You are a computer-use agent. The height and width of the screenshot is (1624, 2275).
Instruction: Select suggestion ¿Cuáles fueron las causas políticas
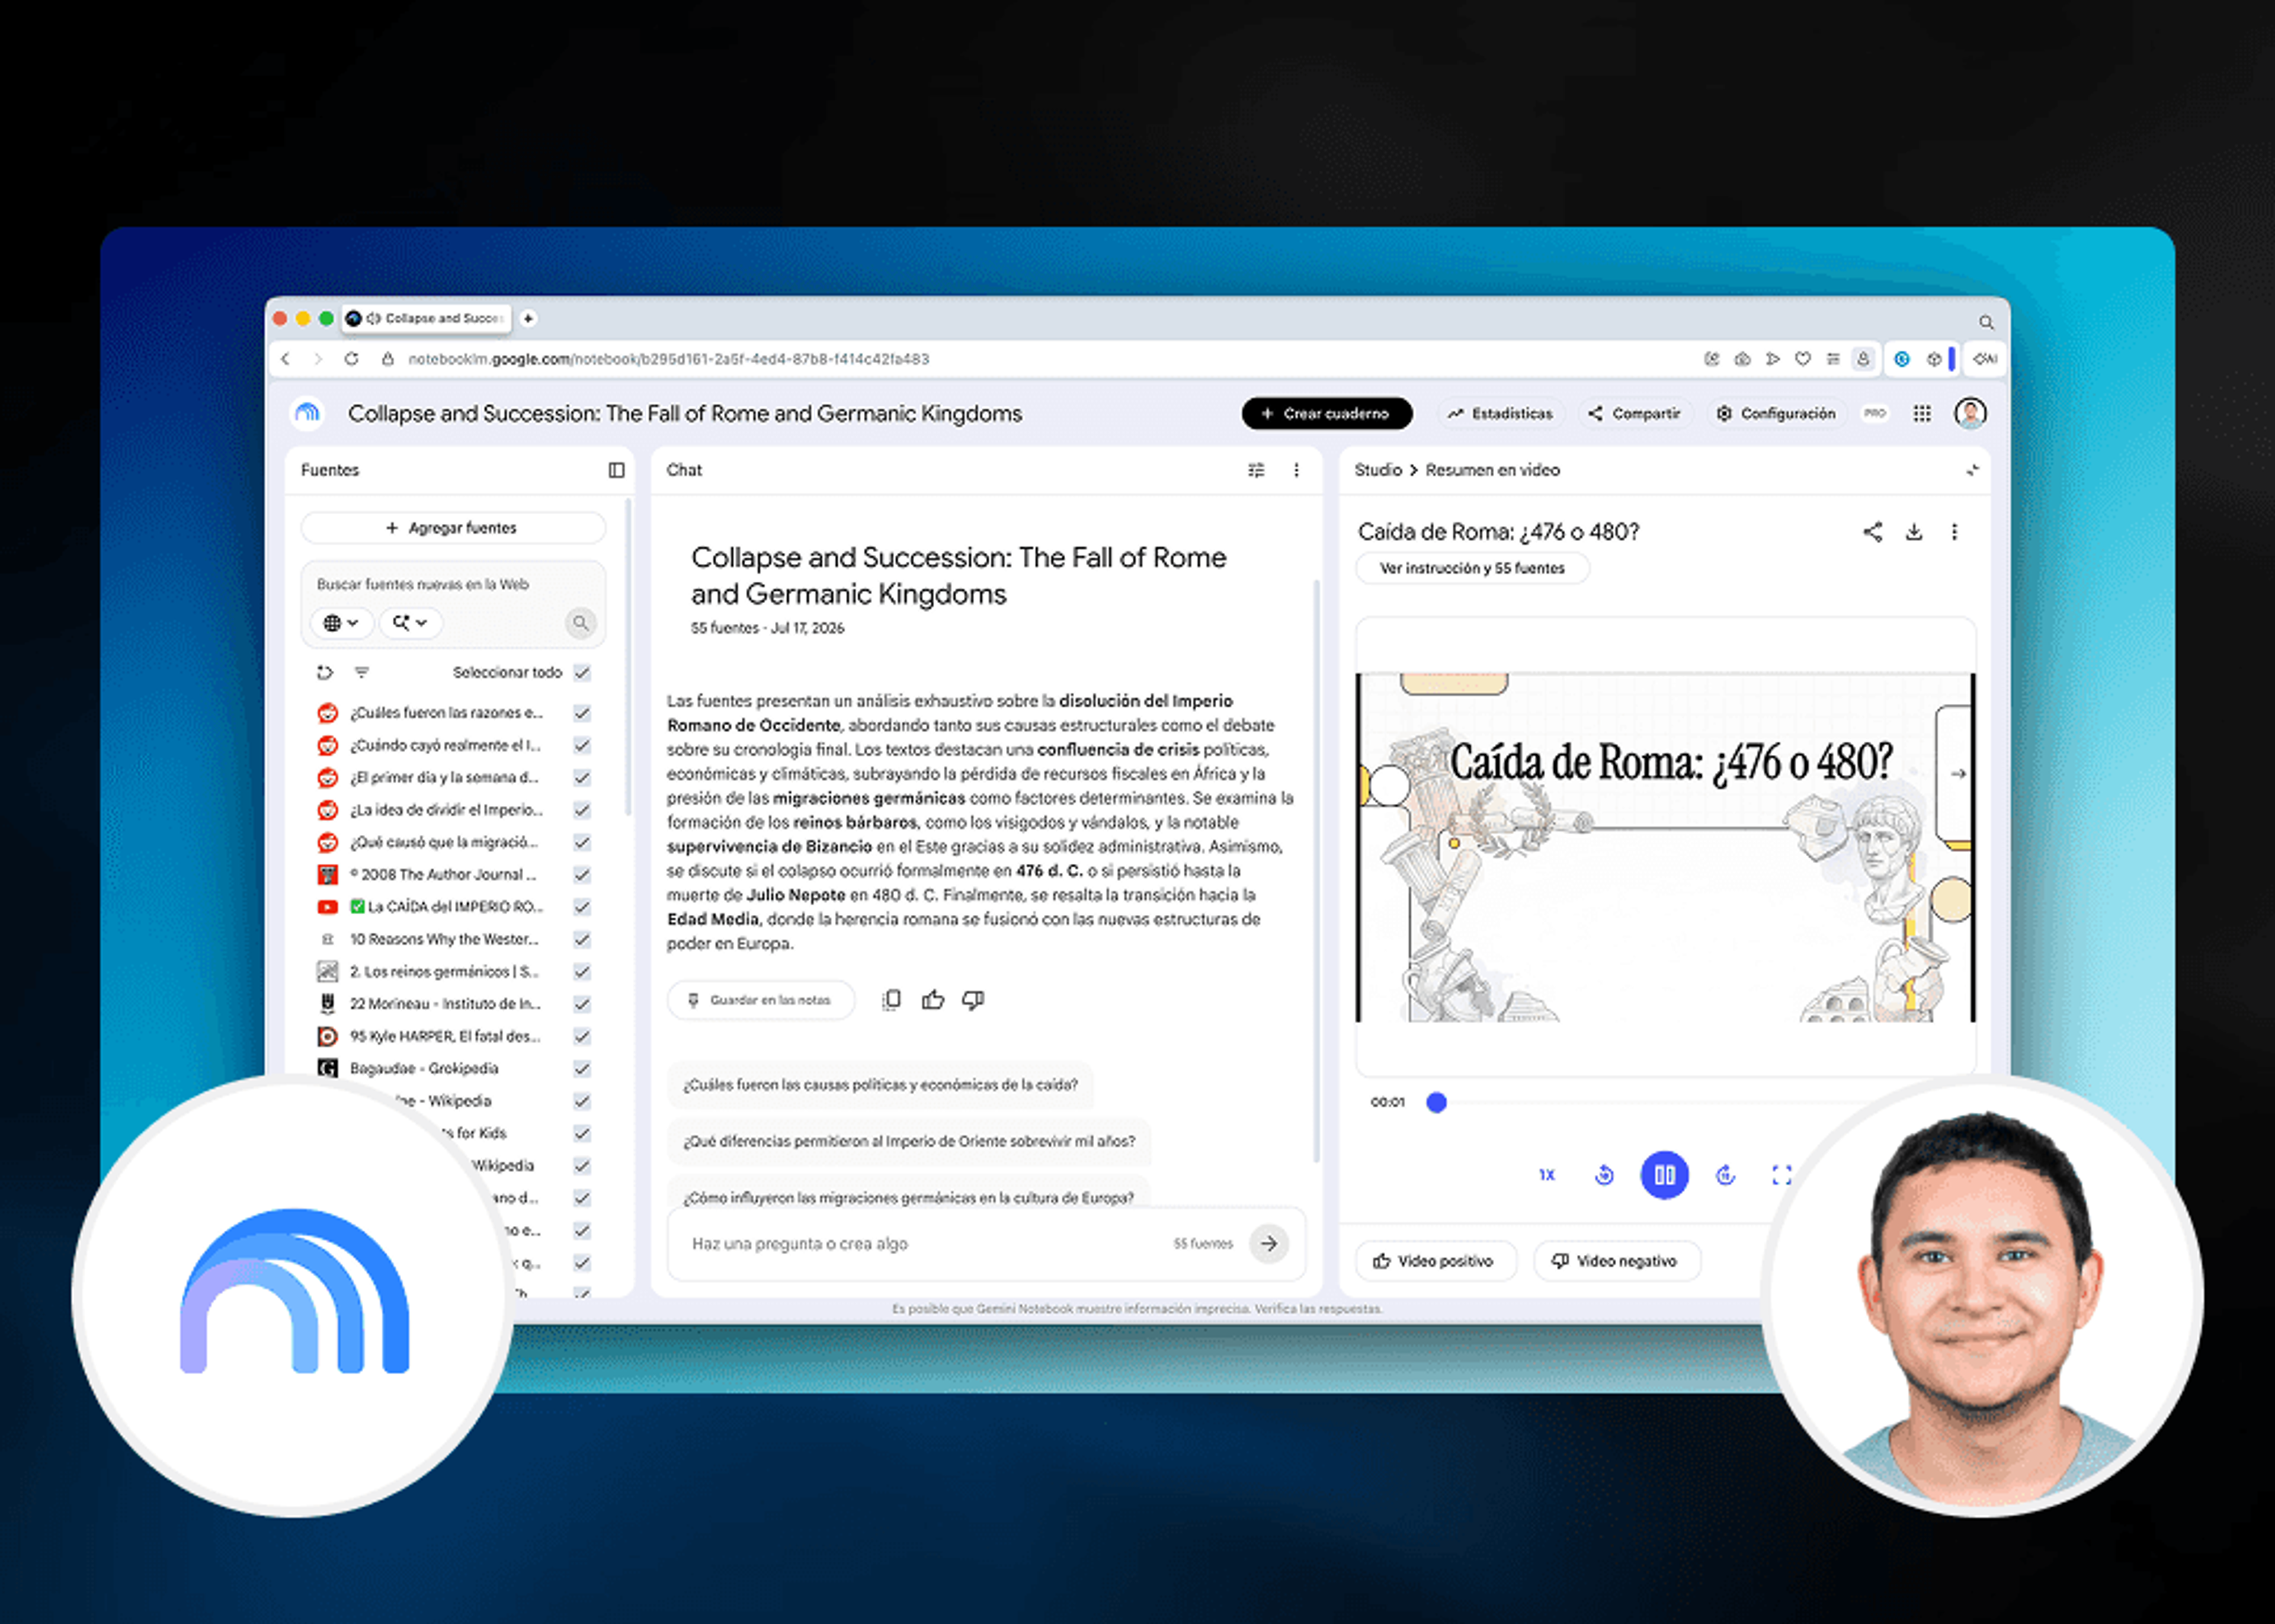pyautogui.click(x=880, y=1085)
